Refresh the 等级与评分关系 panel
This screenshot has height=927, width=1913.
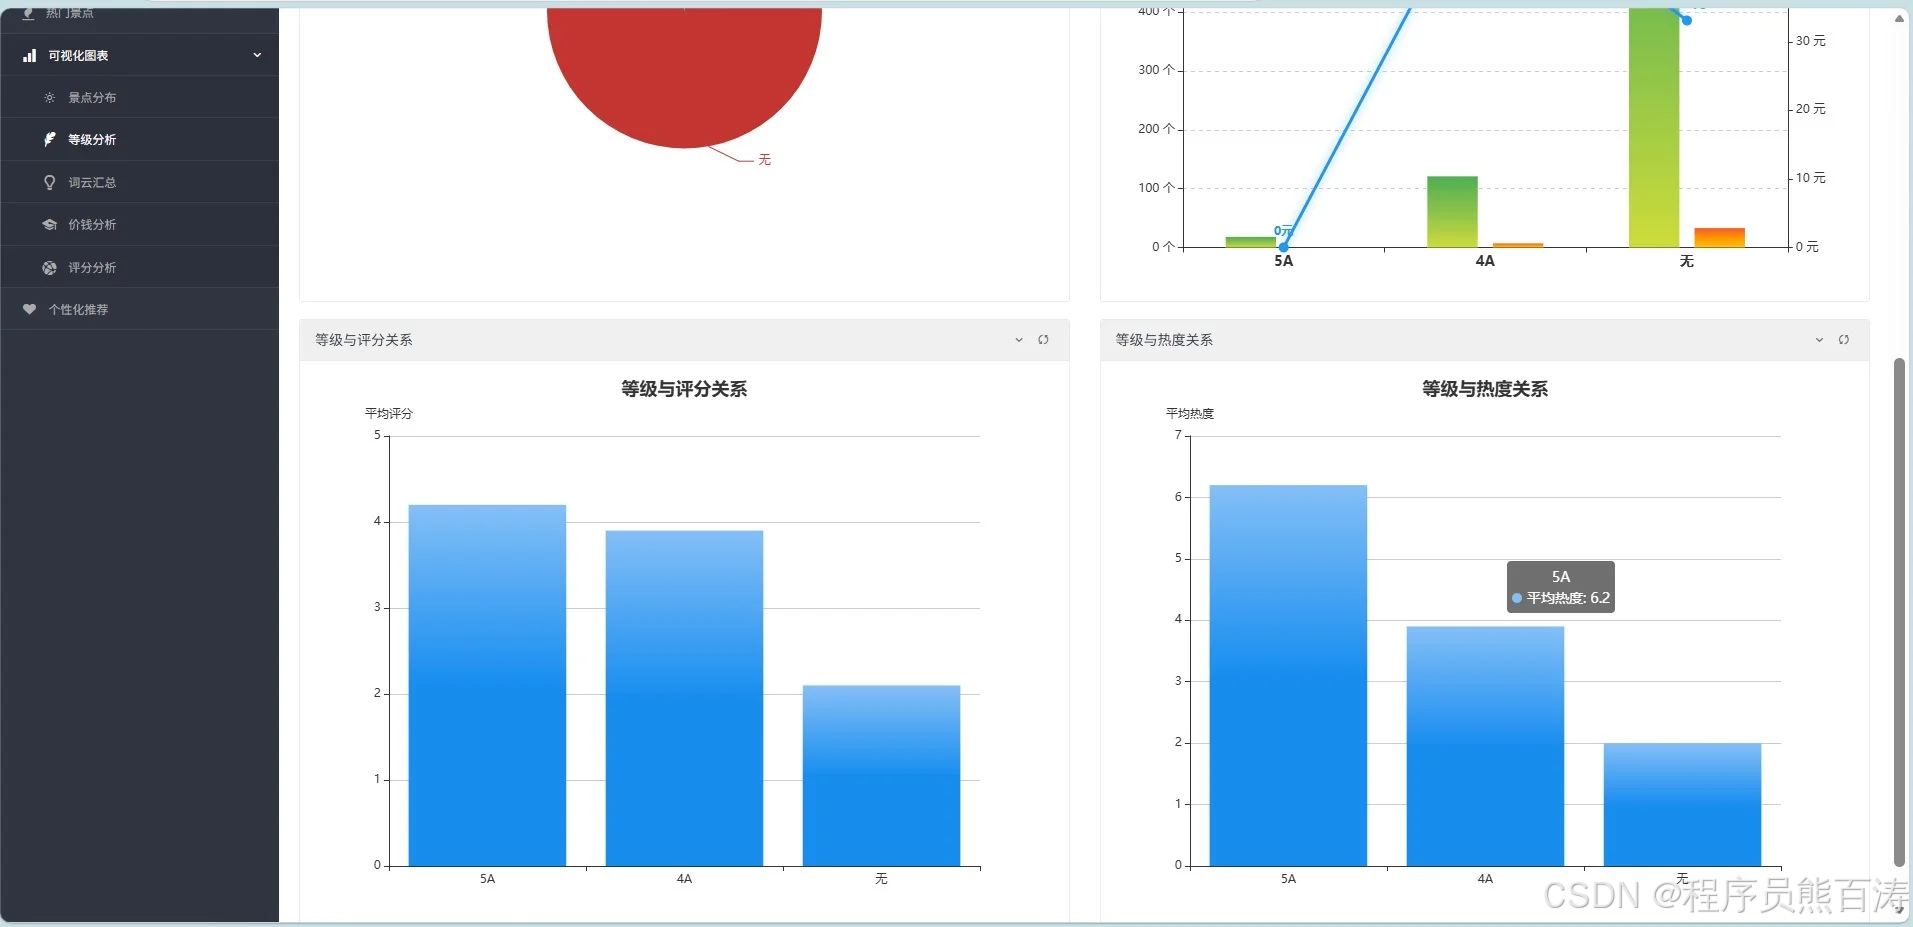click(1043, 340)
